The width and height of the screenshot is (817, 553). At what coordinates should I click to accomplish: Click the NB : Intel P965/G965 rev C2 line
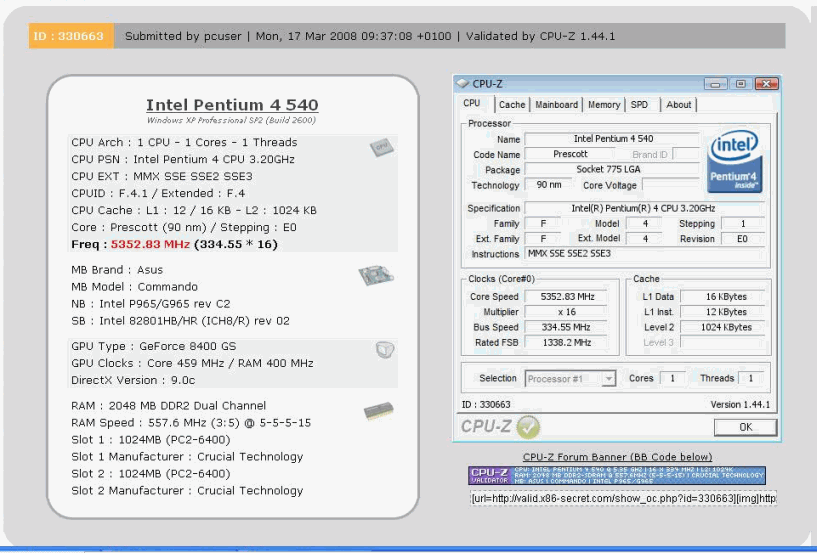pos(151,304)
